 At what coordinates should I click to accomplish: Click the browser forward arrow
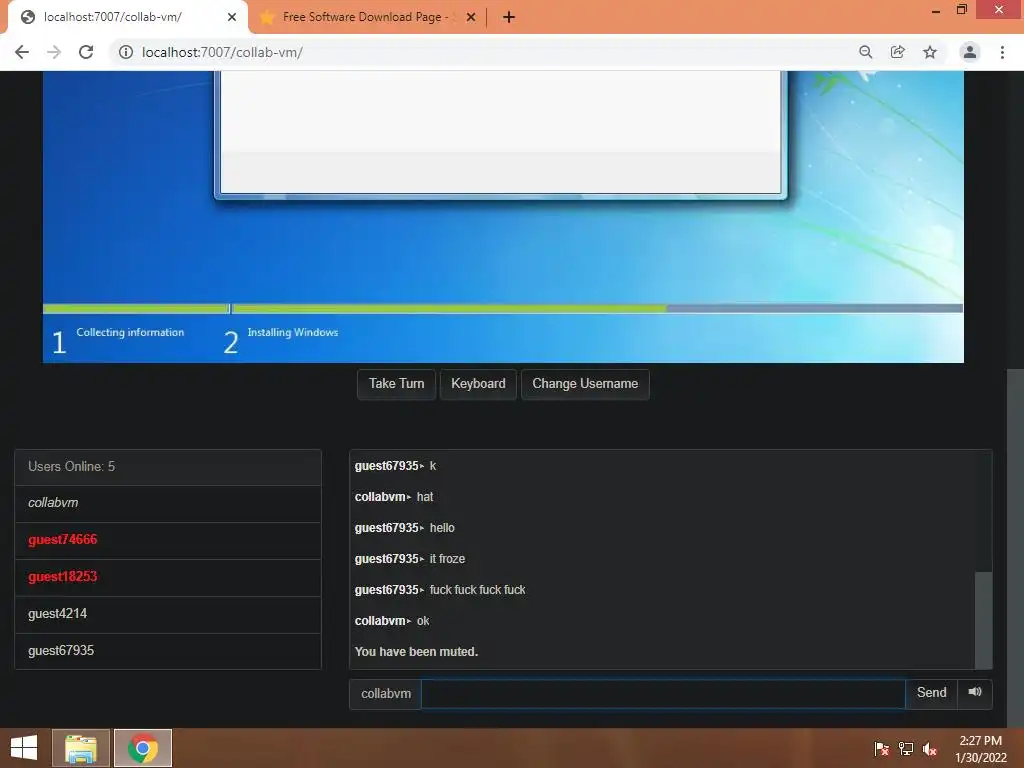click(x=54, y=52)
